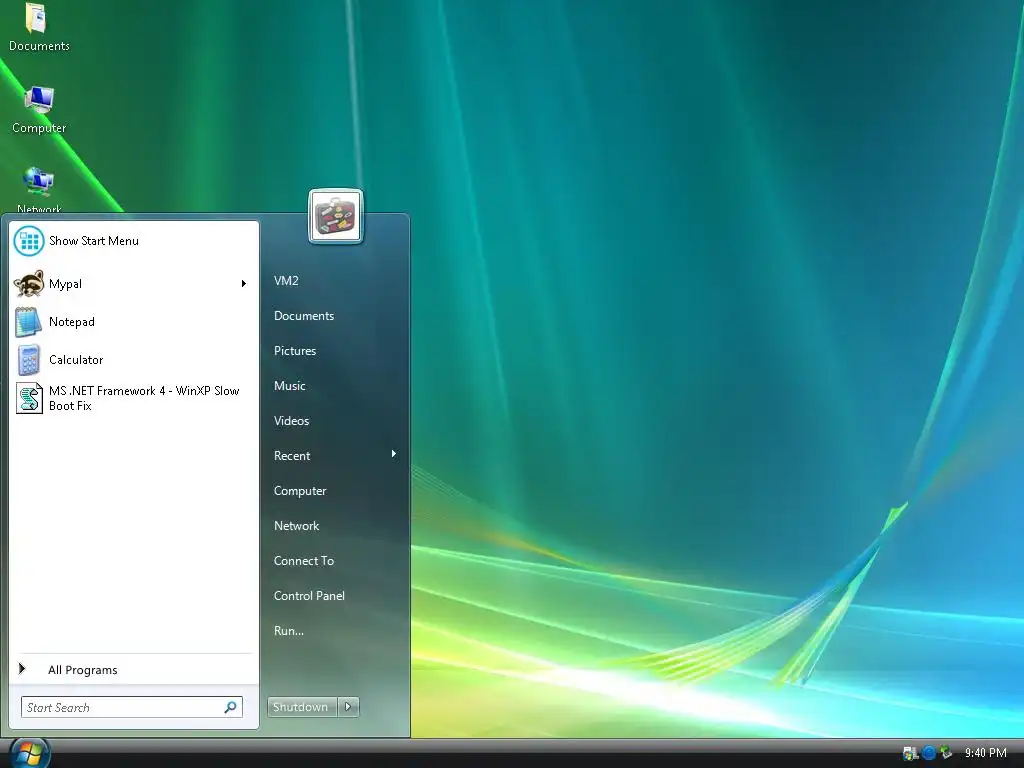Select Computer desktop icon
The height and width of the screenshot is (768, 1024).
pyautogui.click(x=39, y=110)
